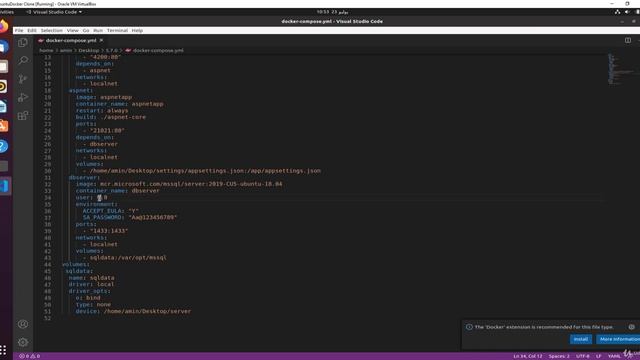This screenshot has height=360, width=640.
Task: Select Visual Studio Code icon in dock
Action: (x=4, y=186)
